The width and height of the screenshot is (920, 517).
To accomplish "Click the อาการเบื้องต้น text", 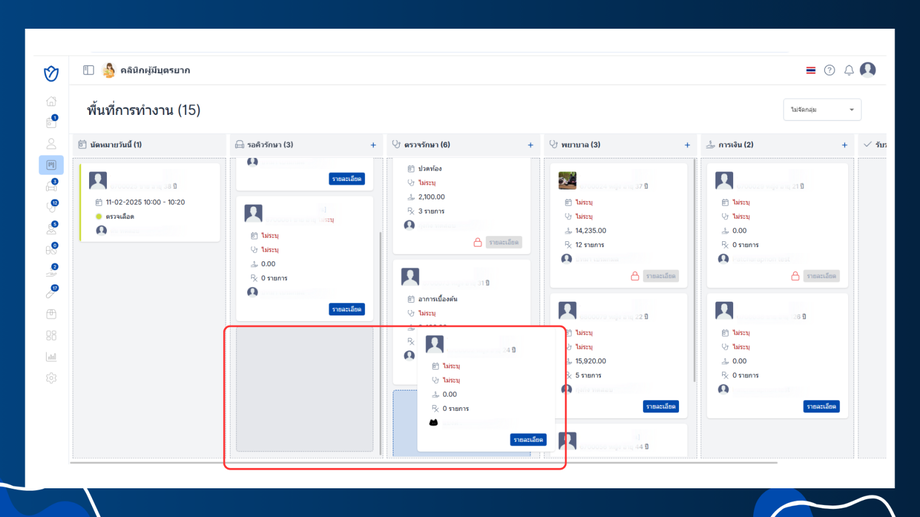I will coord(438,299).
